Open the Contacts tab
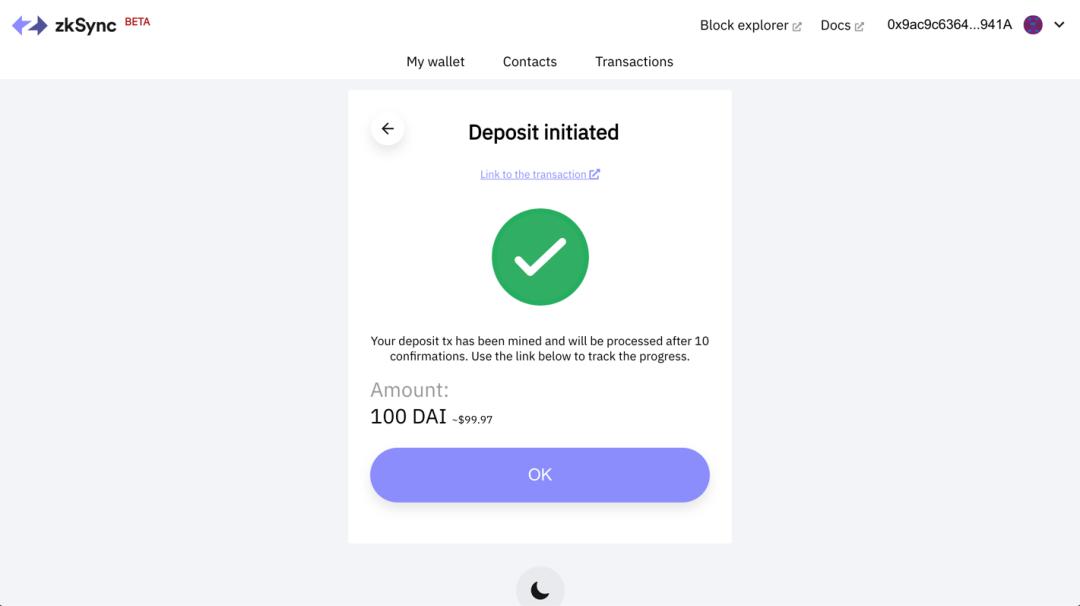1080x606 pixels. [530, 61]
